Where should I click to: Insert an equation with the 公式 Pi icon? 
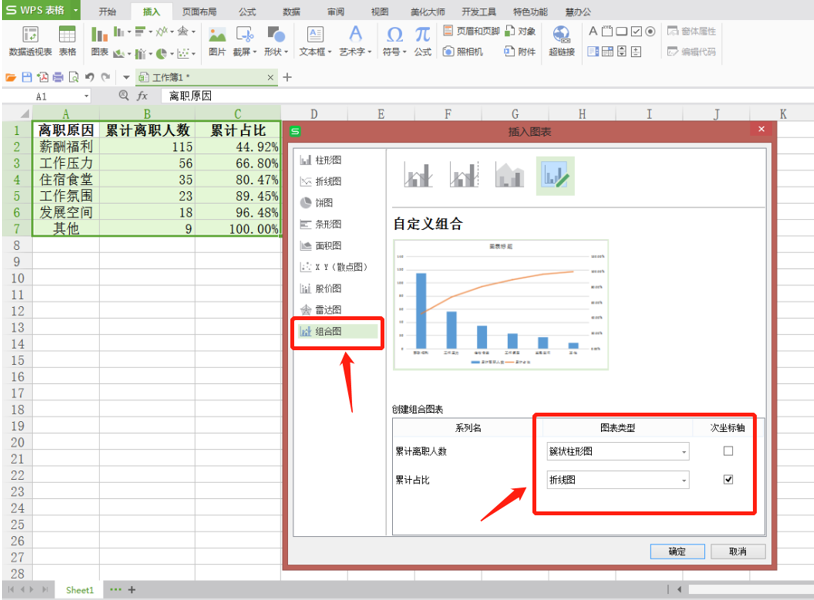pos(423,41)
